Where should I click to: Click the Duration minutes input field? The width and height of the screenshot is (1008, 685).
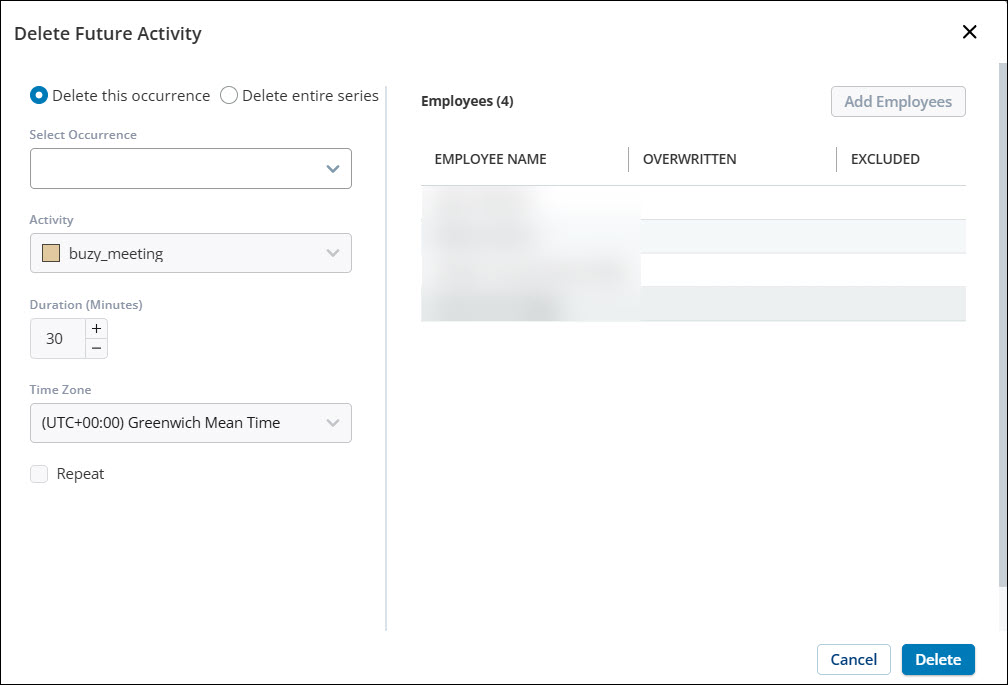pos(55,339)
